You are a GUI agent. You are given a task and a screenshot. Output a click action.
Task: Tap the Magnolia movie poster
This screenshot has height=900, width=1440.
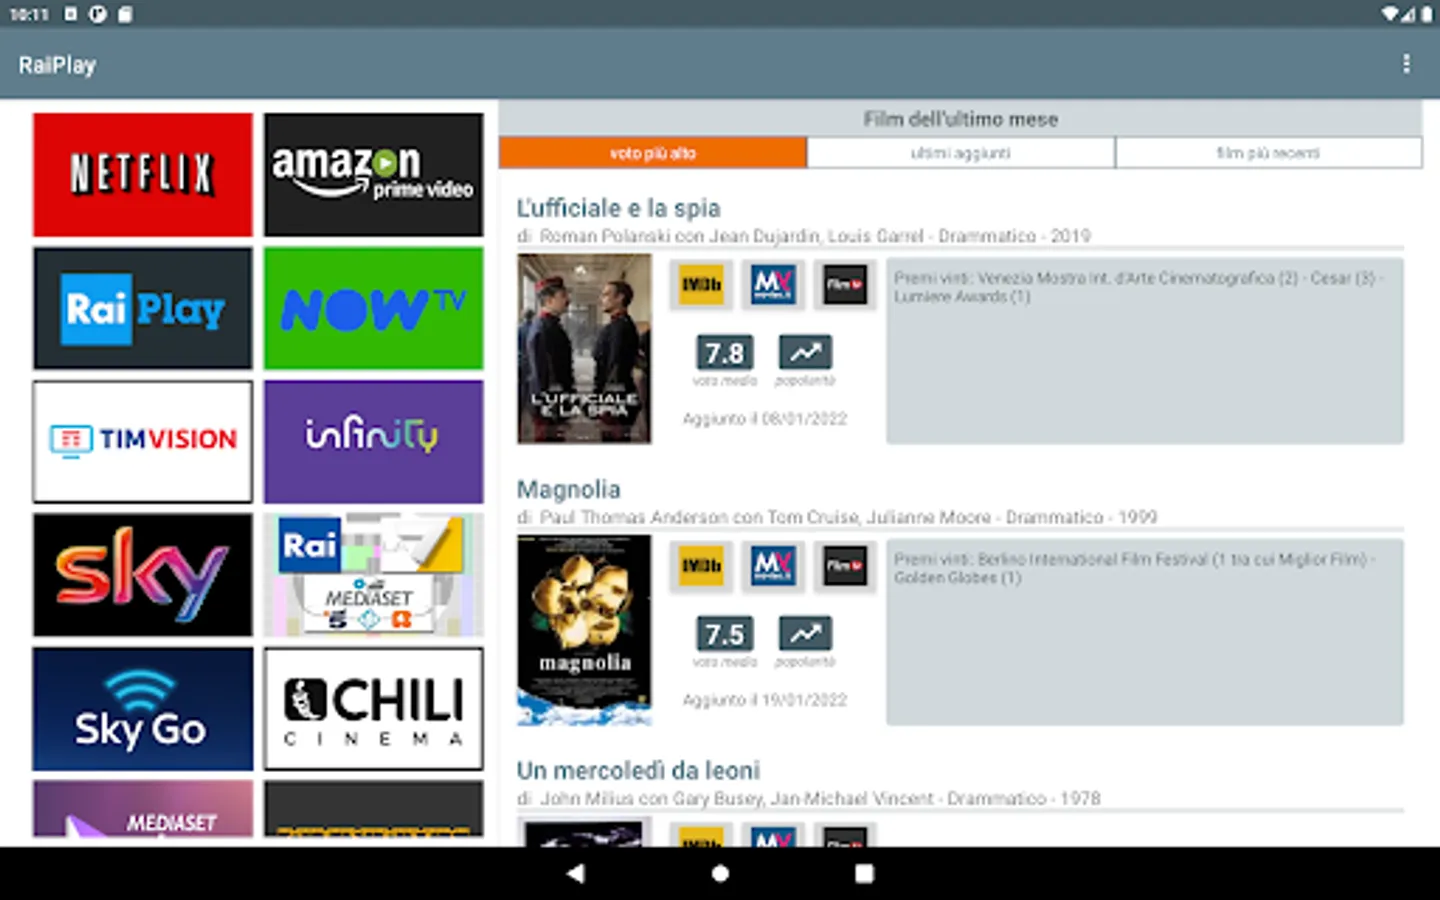(x=584, y=630)
